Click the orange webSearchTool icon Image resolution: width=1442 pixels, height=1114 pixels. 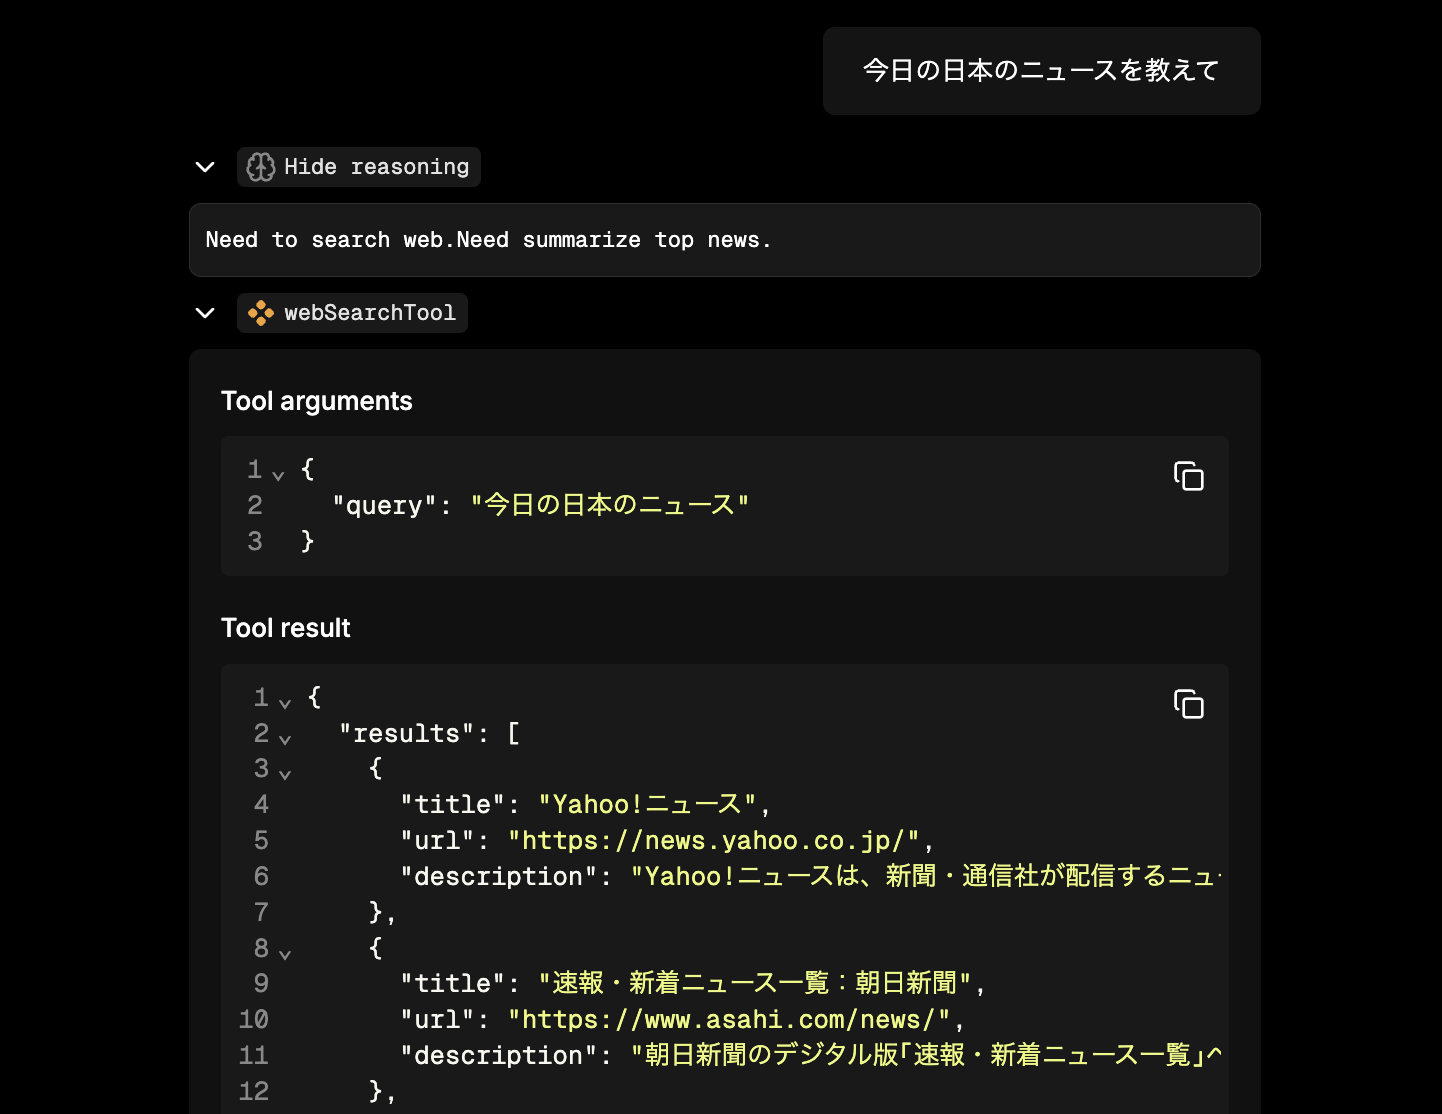click(259, 312)
